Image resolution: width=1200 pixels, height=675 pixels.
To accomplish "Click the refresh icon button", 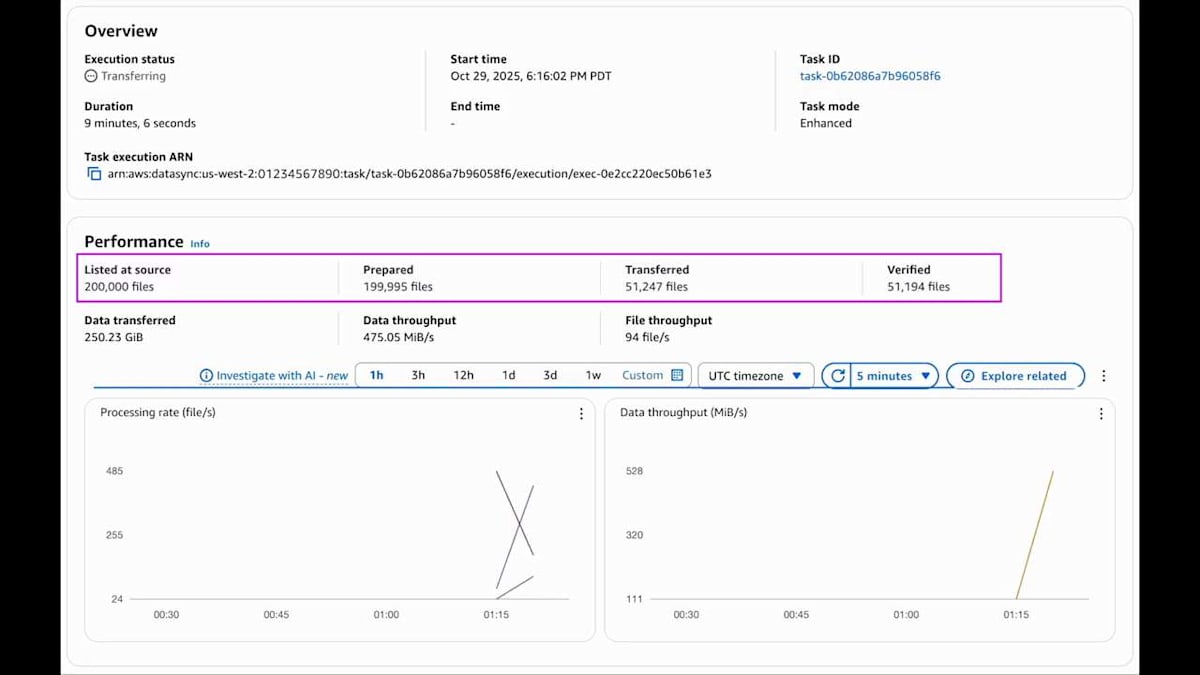I will point(837,376).
